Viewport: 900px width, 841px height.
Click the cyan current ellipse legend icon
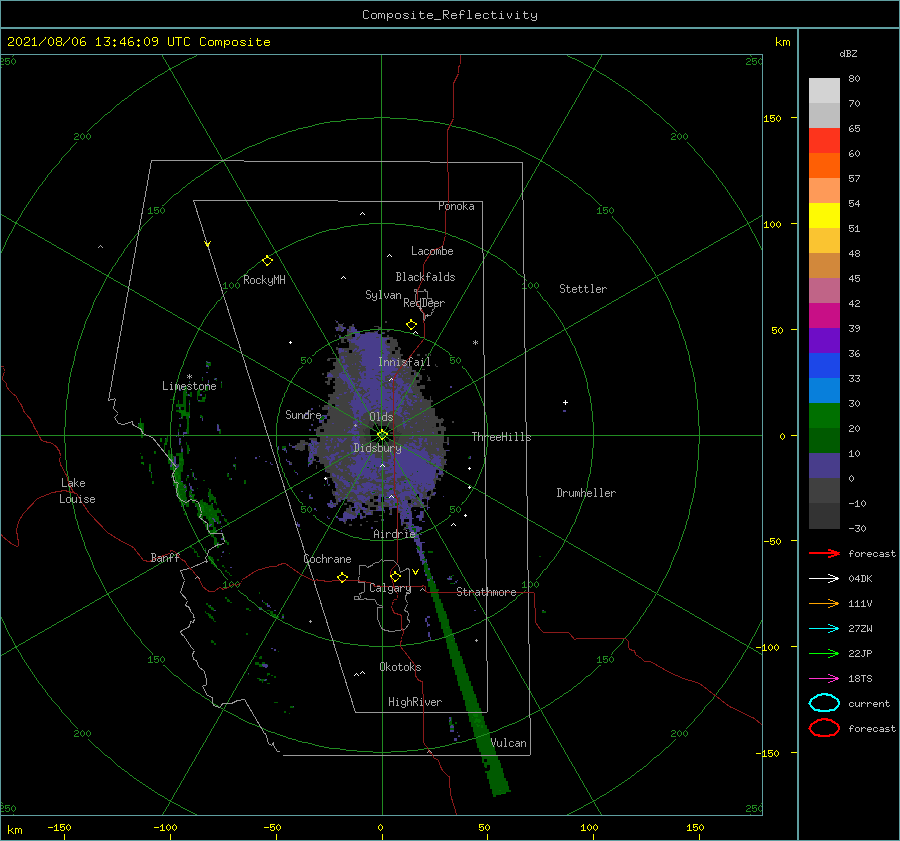click(x=824, y=703)
